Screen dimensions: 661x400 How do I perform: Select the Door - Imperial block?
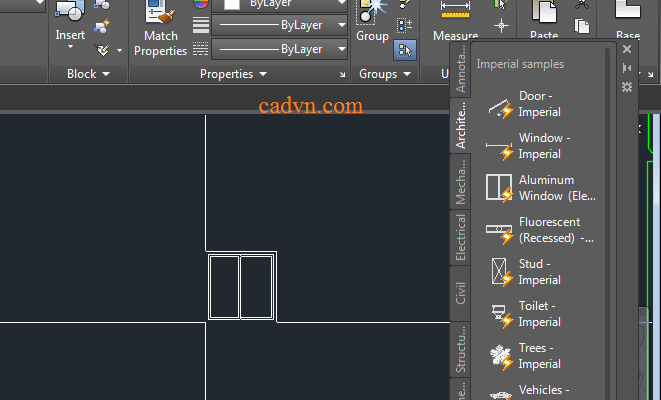point(538,105)
